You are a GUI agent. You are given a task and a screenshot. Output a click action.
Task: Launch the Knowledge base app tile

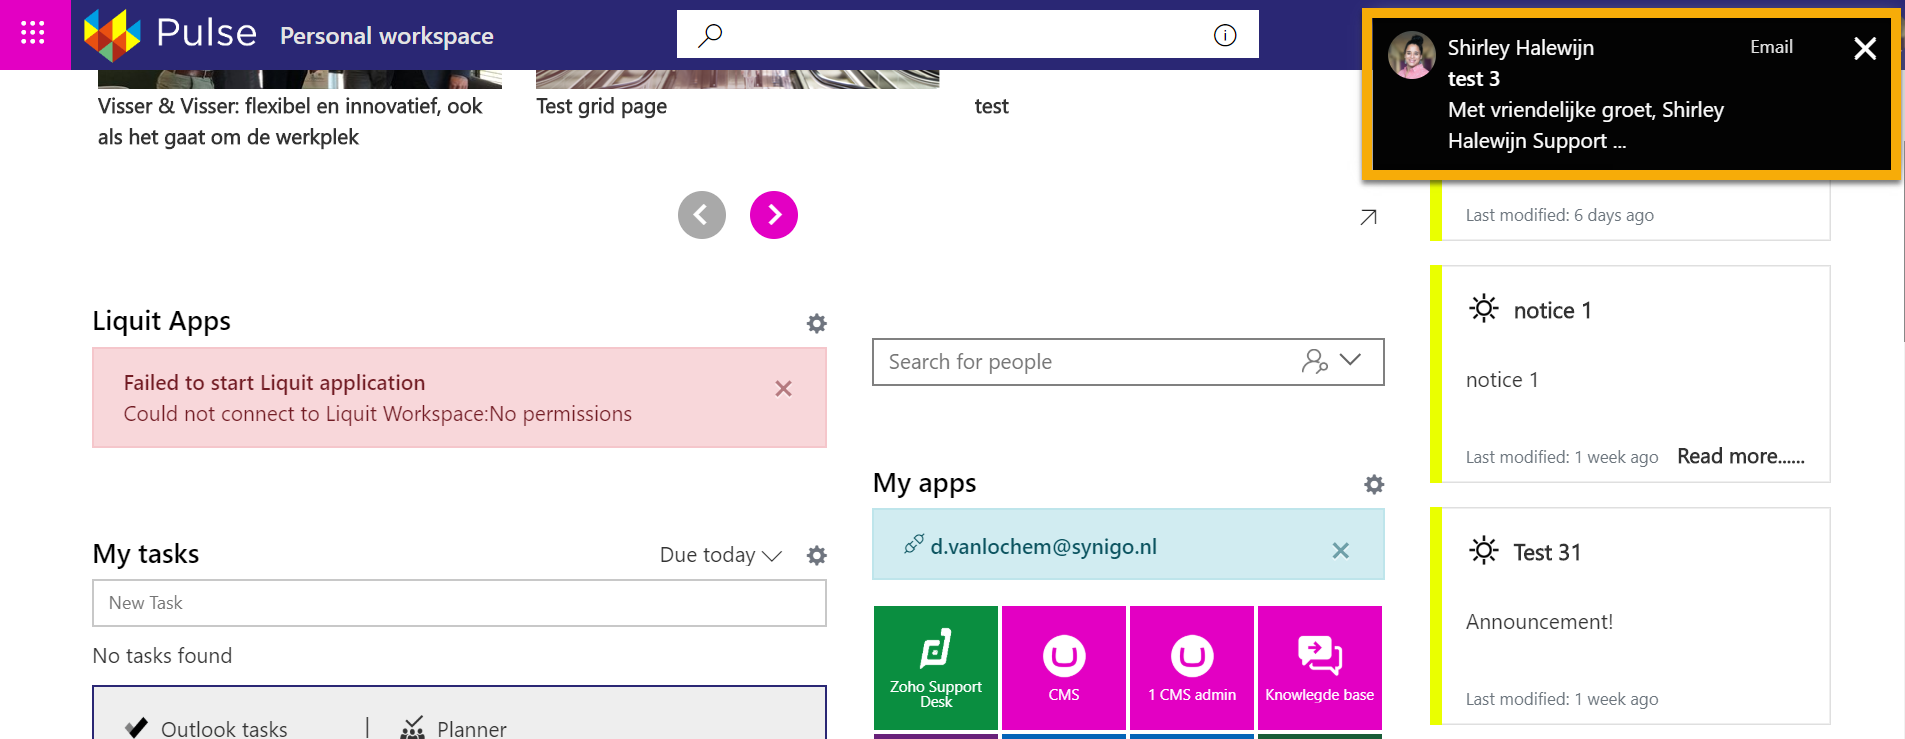coord(1320,667)
